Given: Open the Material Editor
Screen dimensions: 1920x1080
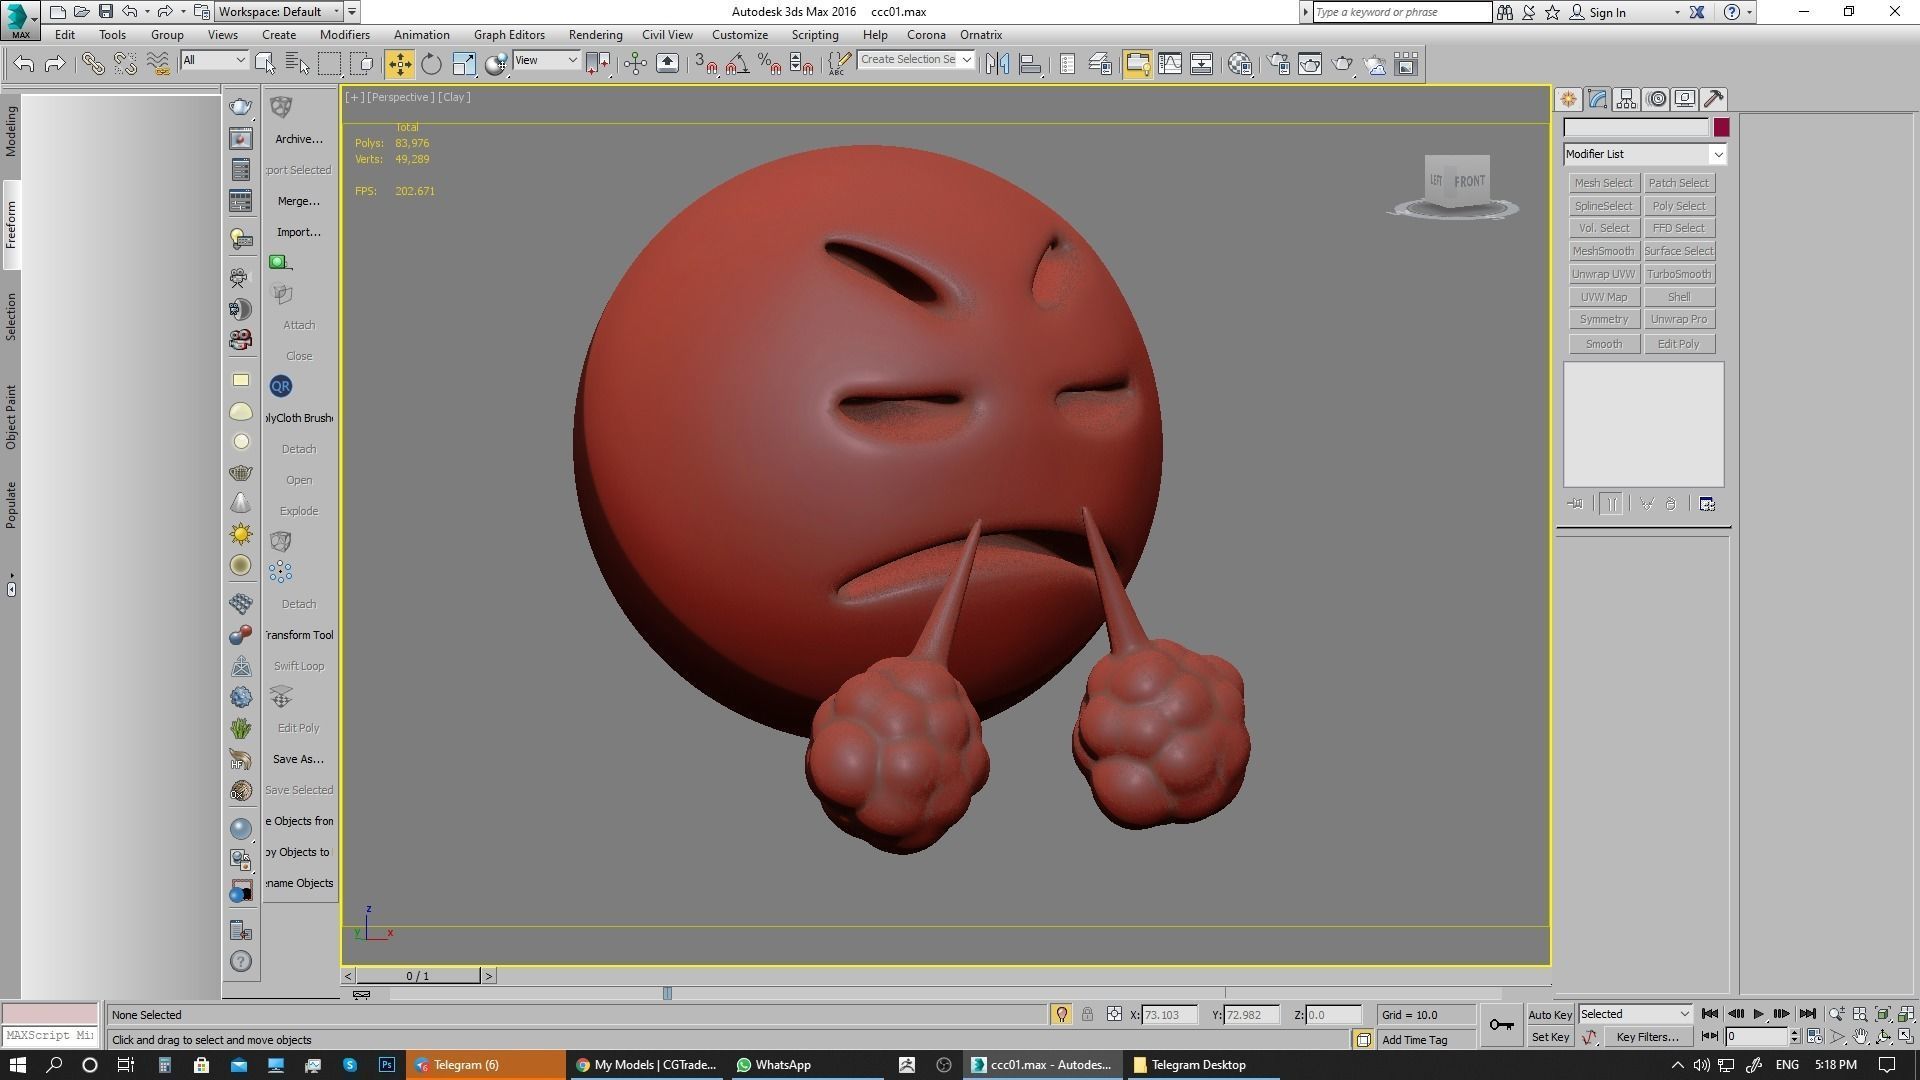Looking at the screenshot, I should tap(1240, 64).
